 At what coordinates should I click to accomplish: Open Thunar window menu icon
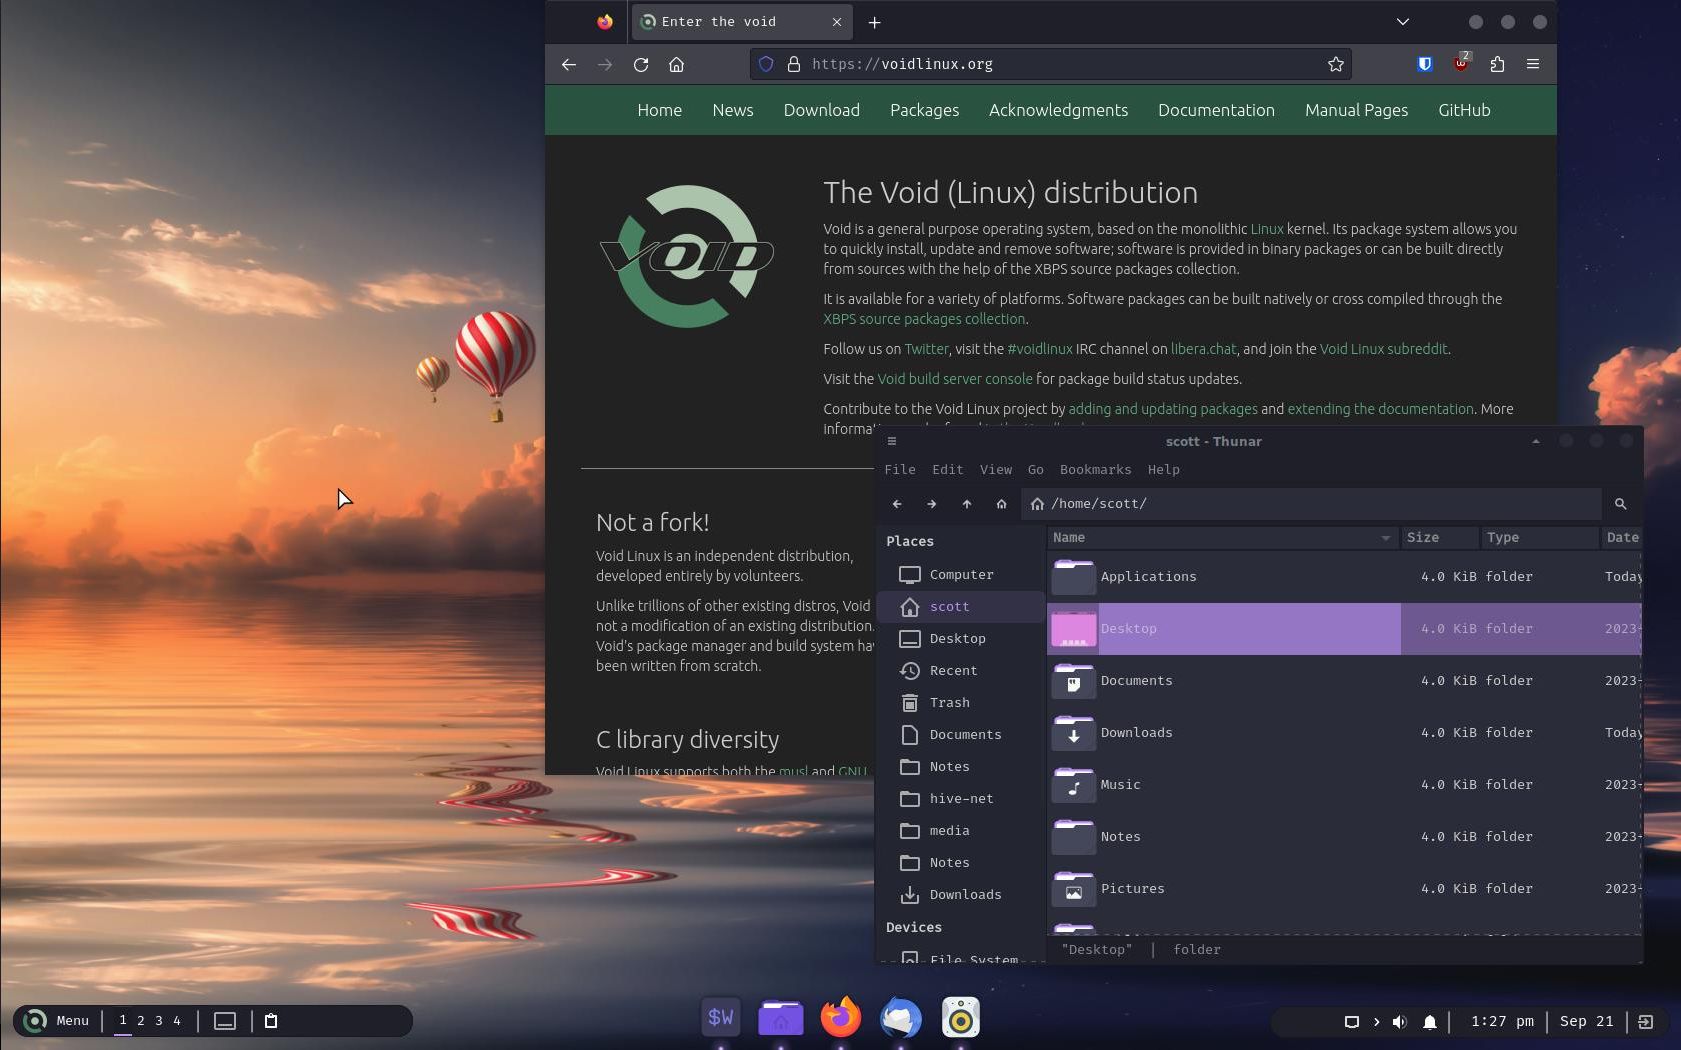coord(892,441)
